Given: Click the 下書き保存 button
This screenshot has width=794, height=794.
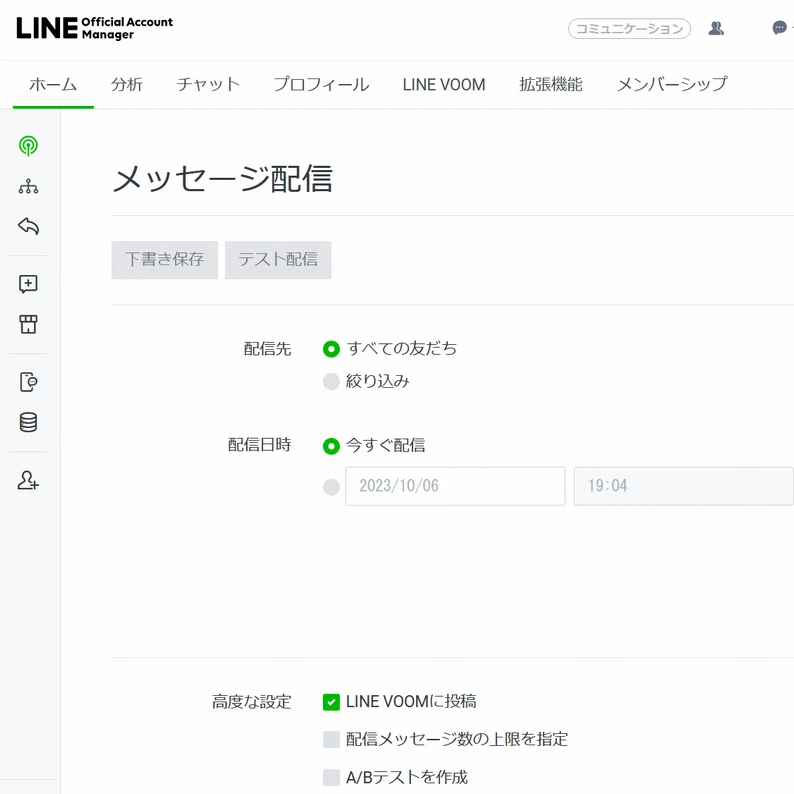Looking at the screenshot, I should [x=165, y=260].
